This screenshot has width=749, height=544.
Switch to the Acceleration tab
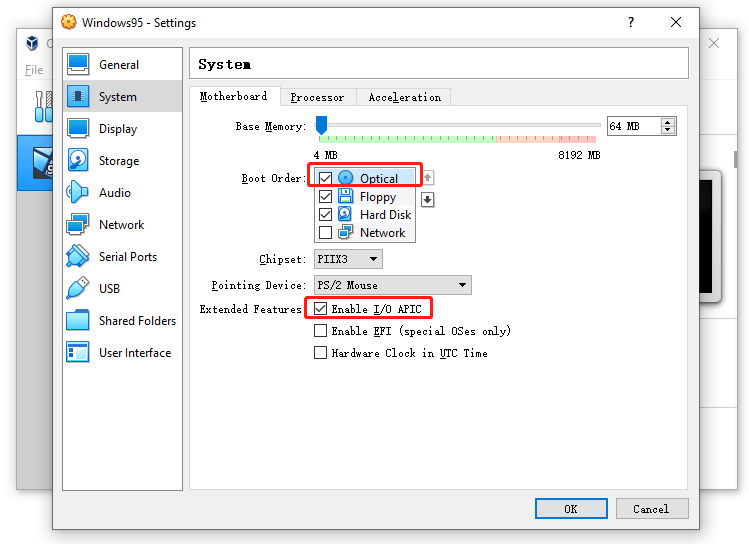click(404, 97)
